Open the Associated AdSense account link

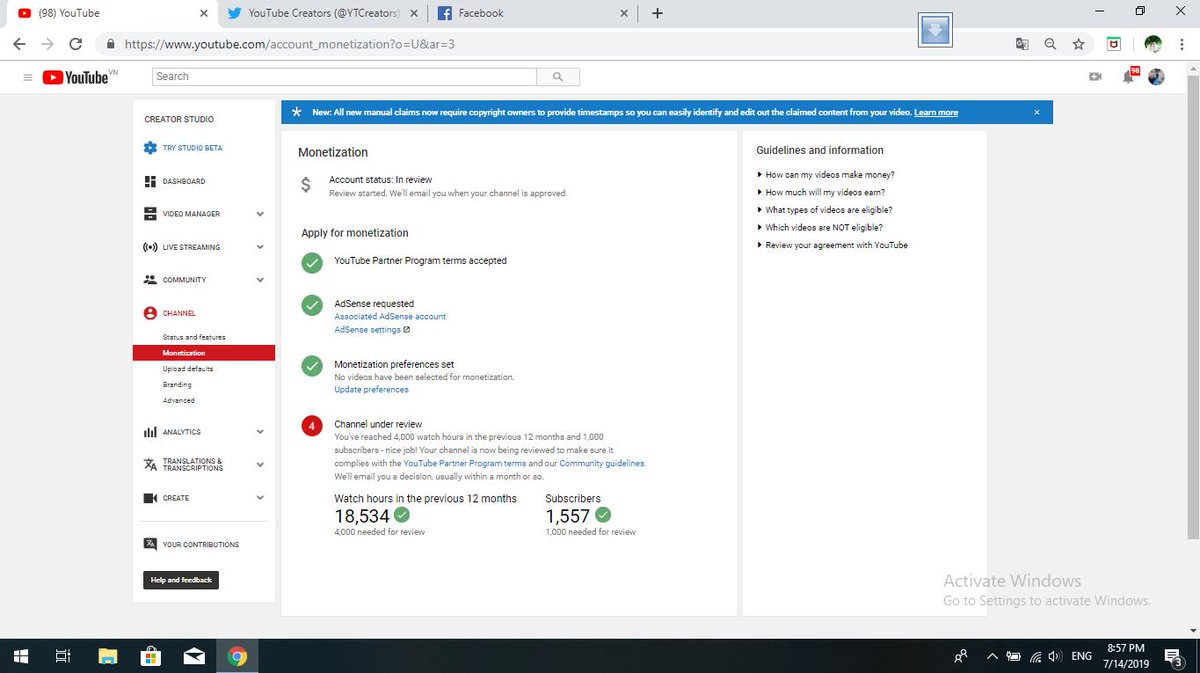pyautogui.click(x=390, y=316)
